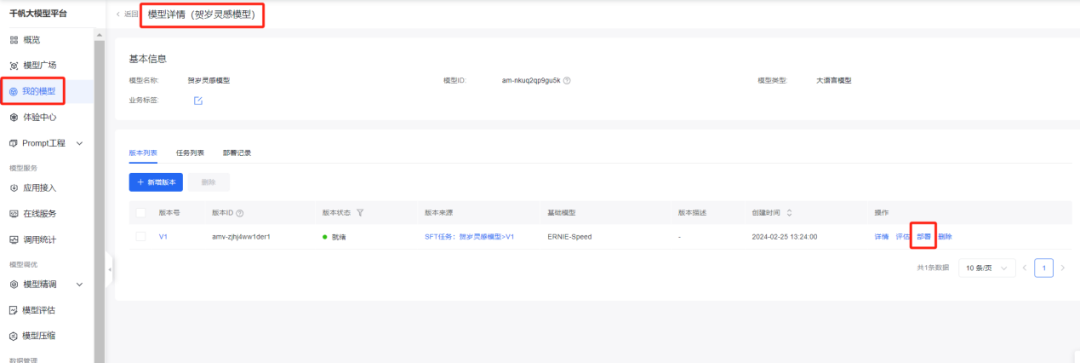Image resolution: width=1080 pixels, height=363 pixels.
Task: Collapse the sidebar with its handle
Action: point(110,269)
